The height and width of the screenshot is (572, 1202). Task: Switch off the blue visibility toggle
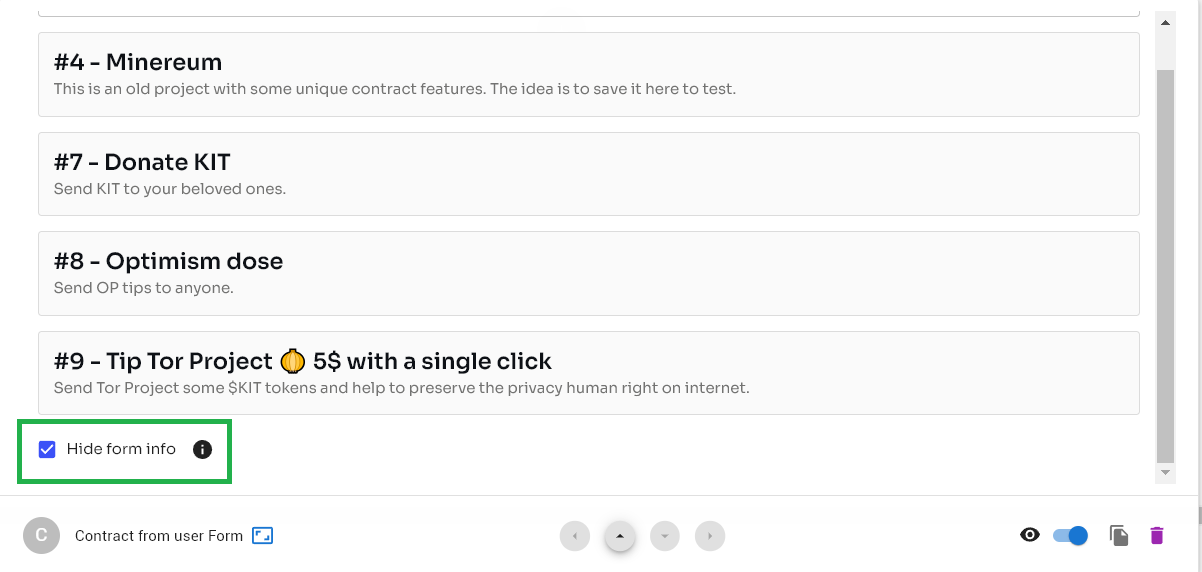tap(1070, 536)
